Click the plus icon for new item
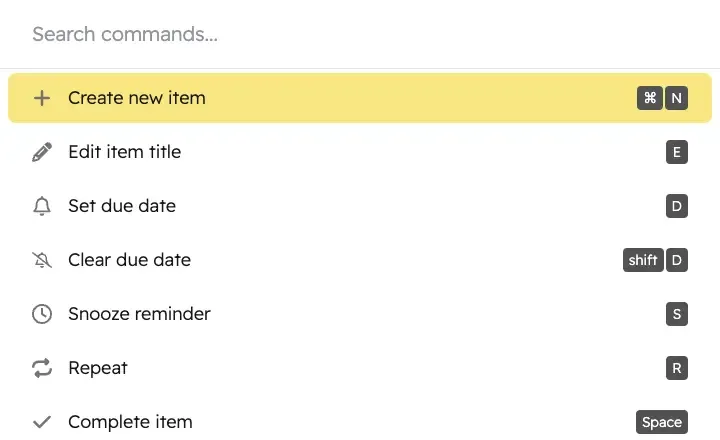Viewport: 720px width, 440px height. [x=42, y=98]
